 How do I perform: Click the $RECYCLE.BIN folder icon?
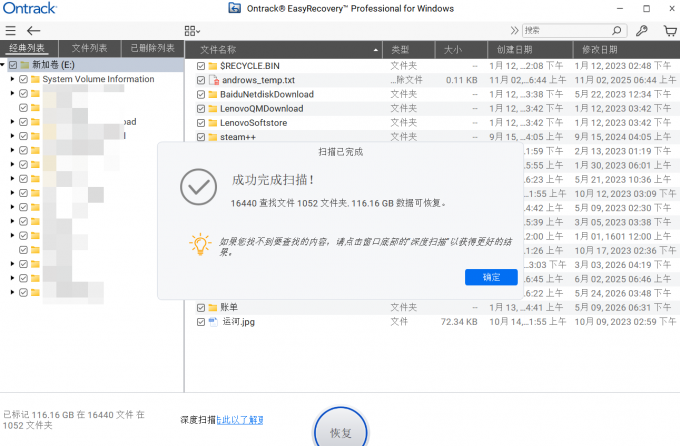coord(212,66)
